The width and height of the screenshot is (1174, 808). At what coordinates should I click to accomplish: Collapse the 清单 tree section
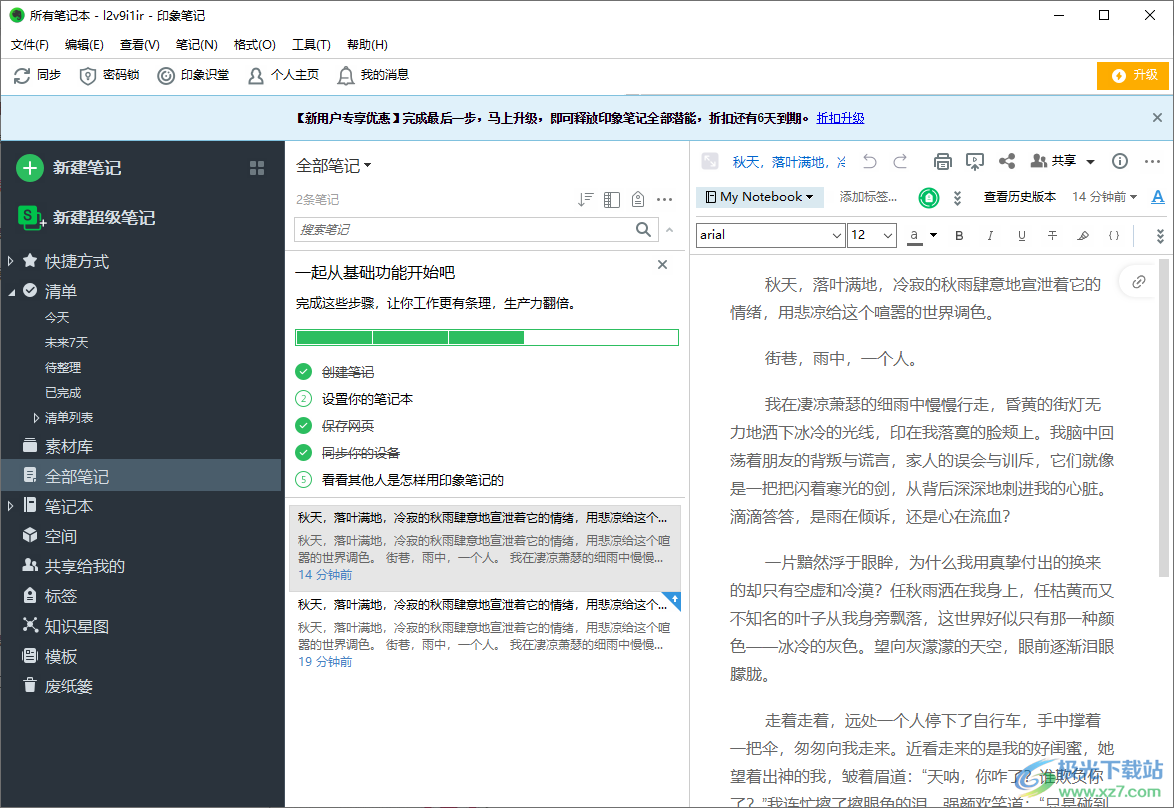(11, 292)
